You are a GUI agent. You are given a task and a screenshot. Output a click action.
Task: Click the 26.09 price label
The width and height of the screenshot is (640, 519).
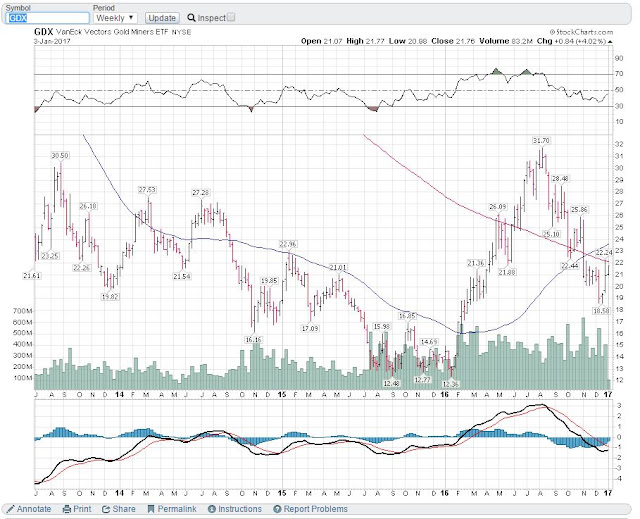(x=498, y=207)
